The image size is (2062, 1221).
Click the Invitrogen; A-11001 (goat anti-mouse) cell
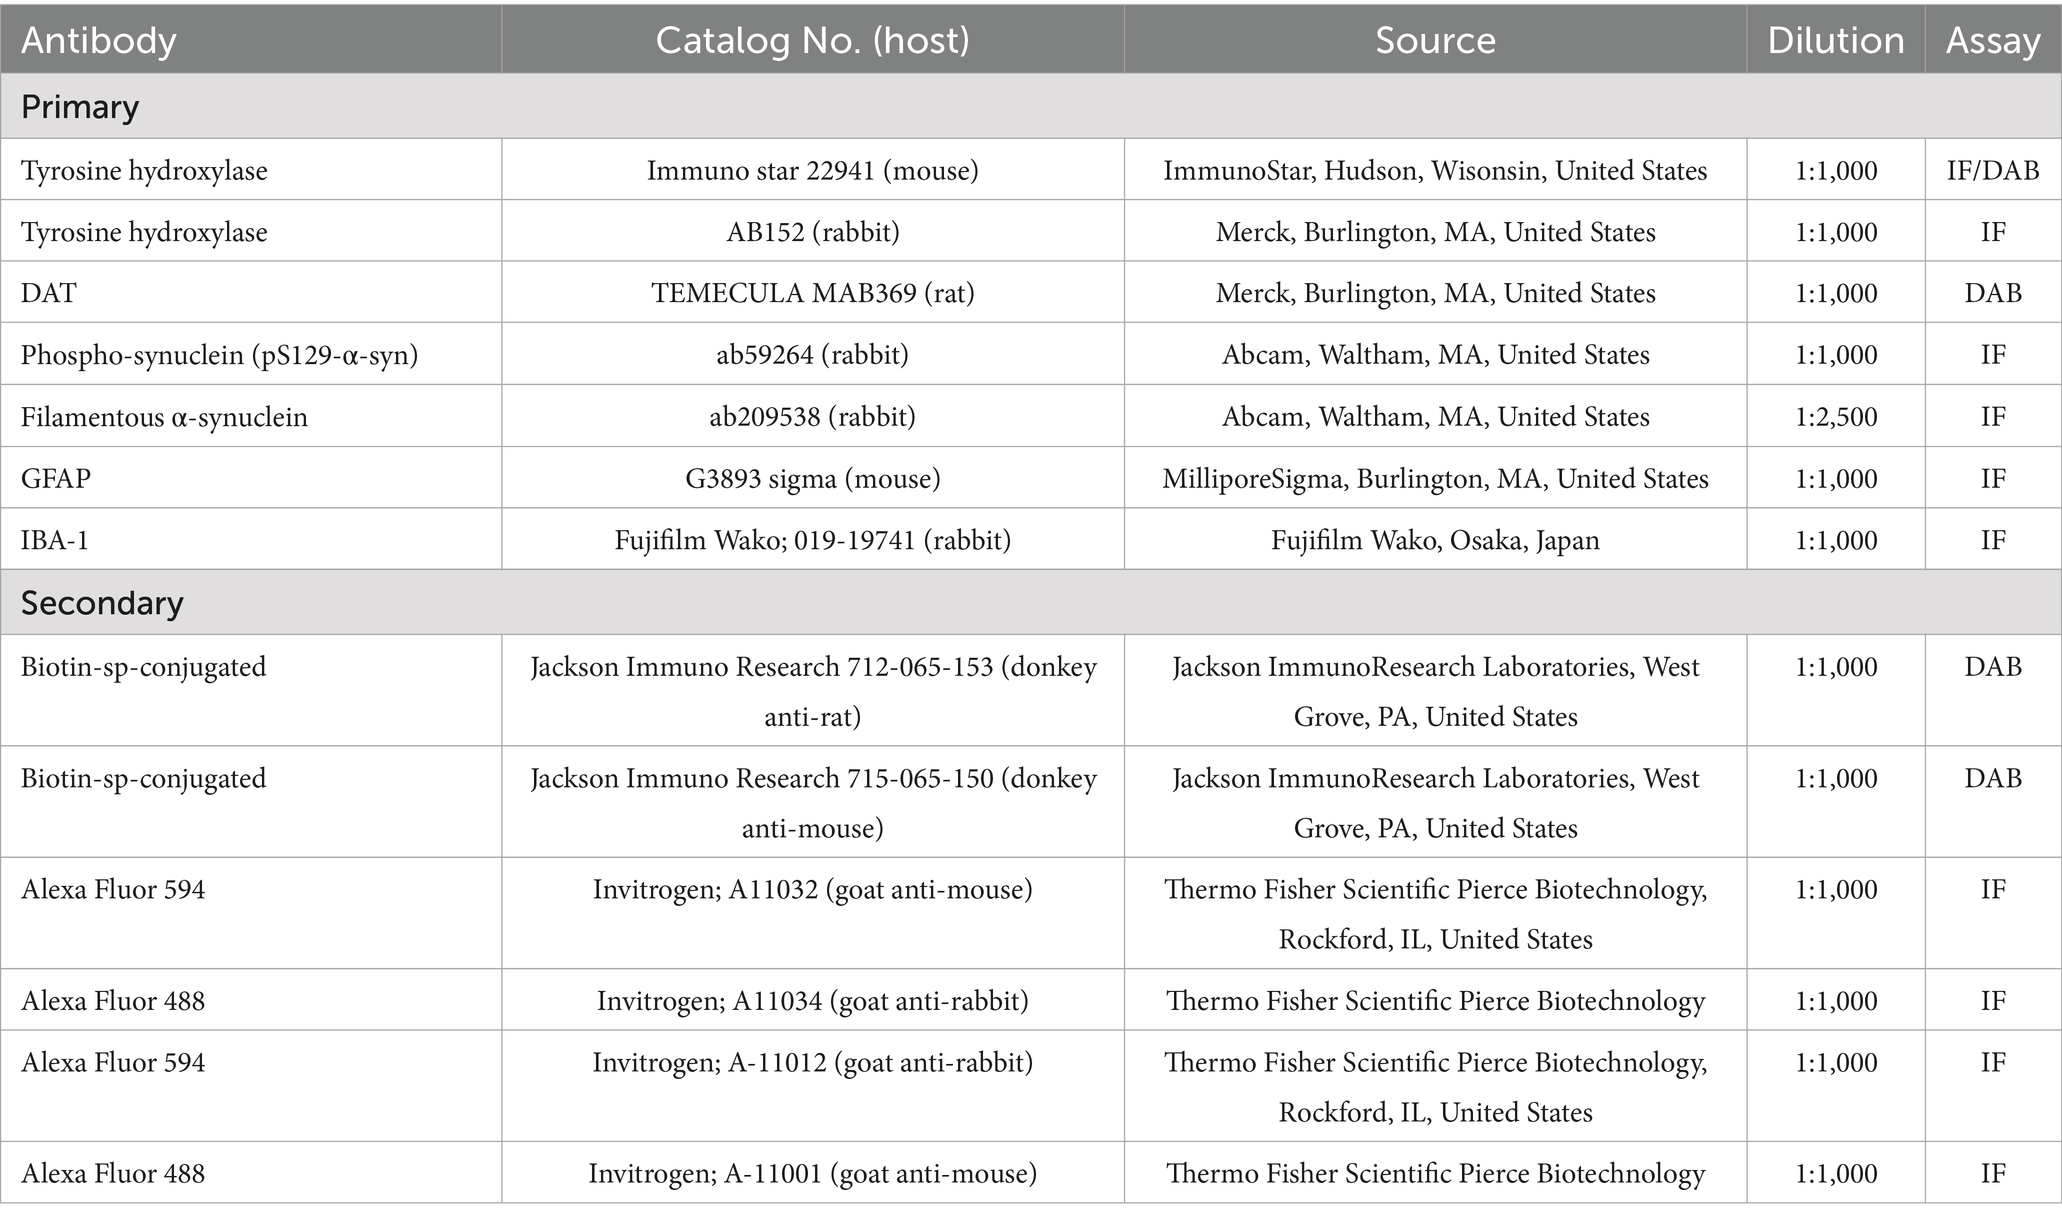coord(812,1173)
